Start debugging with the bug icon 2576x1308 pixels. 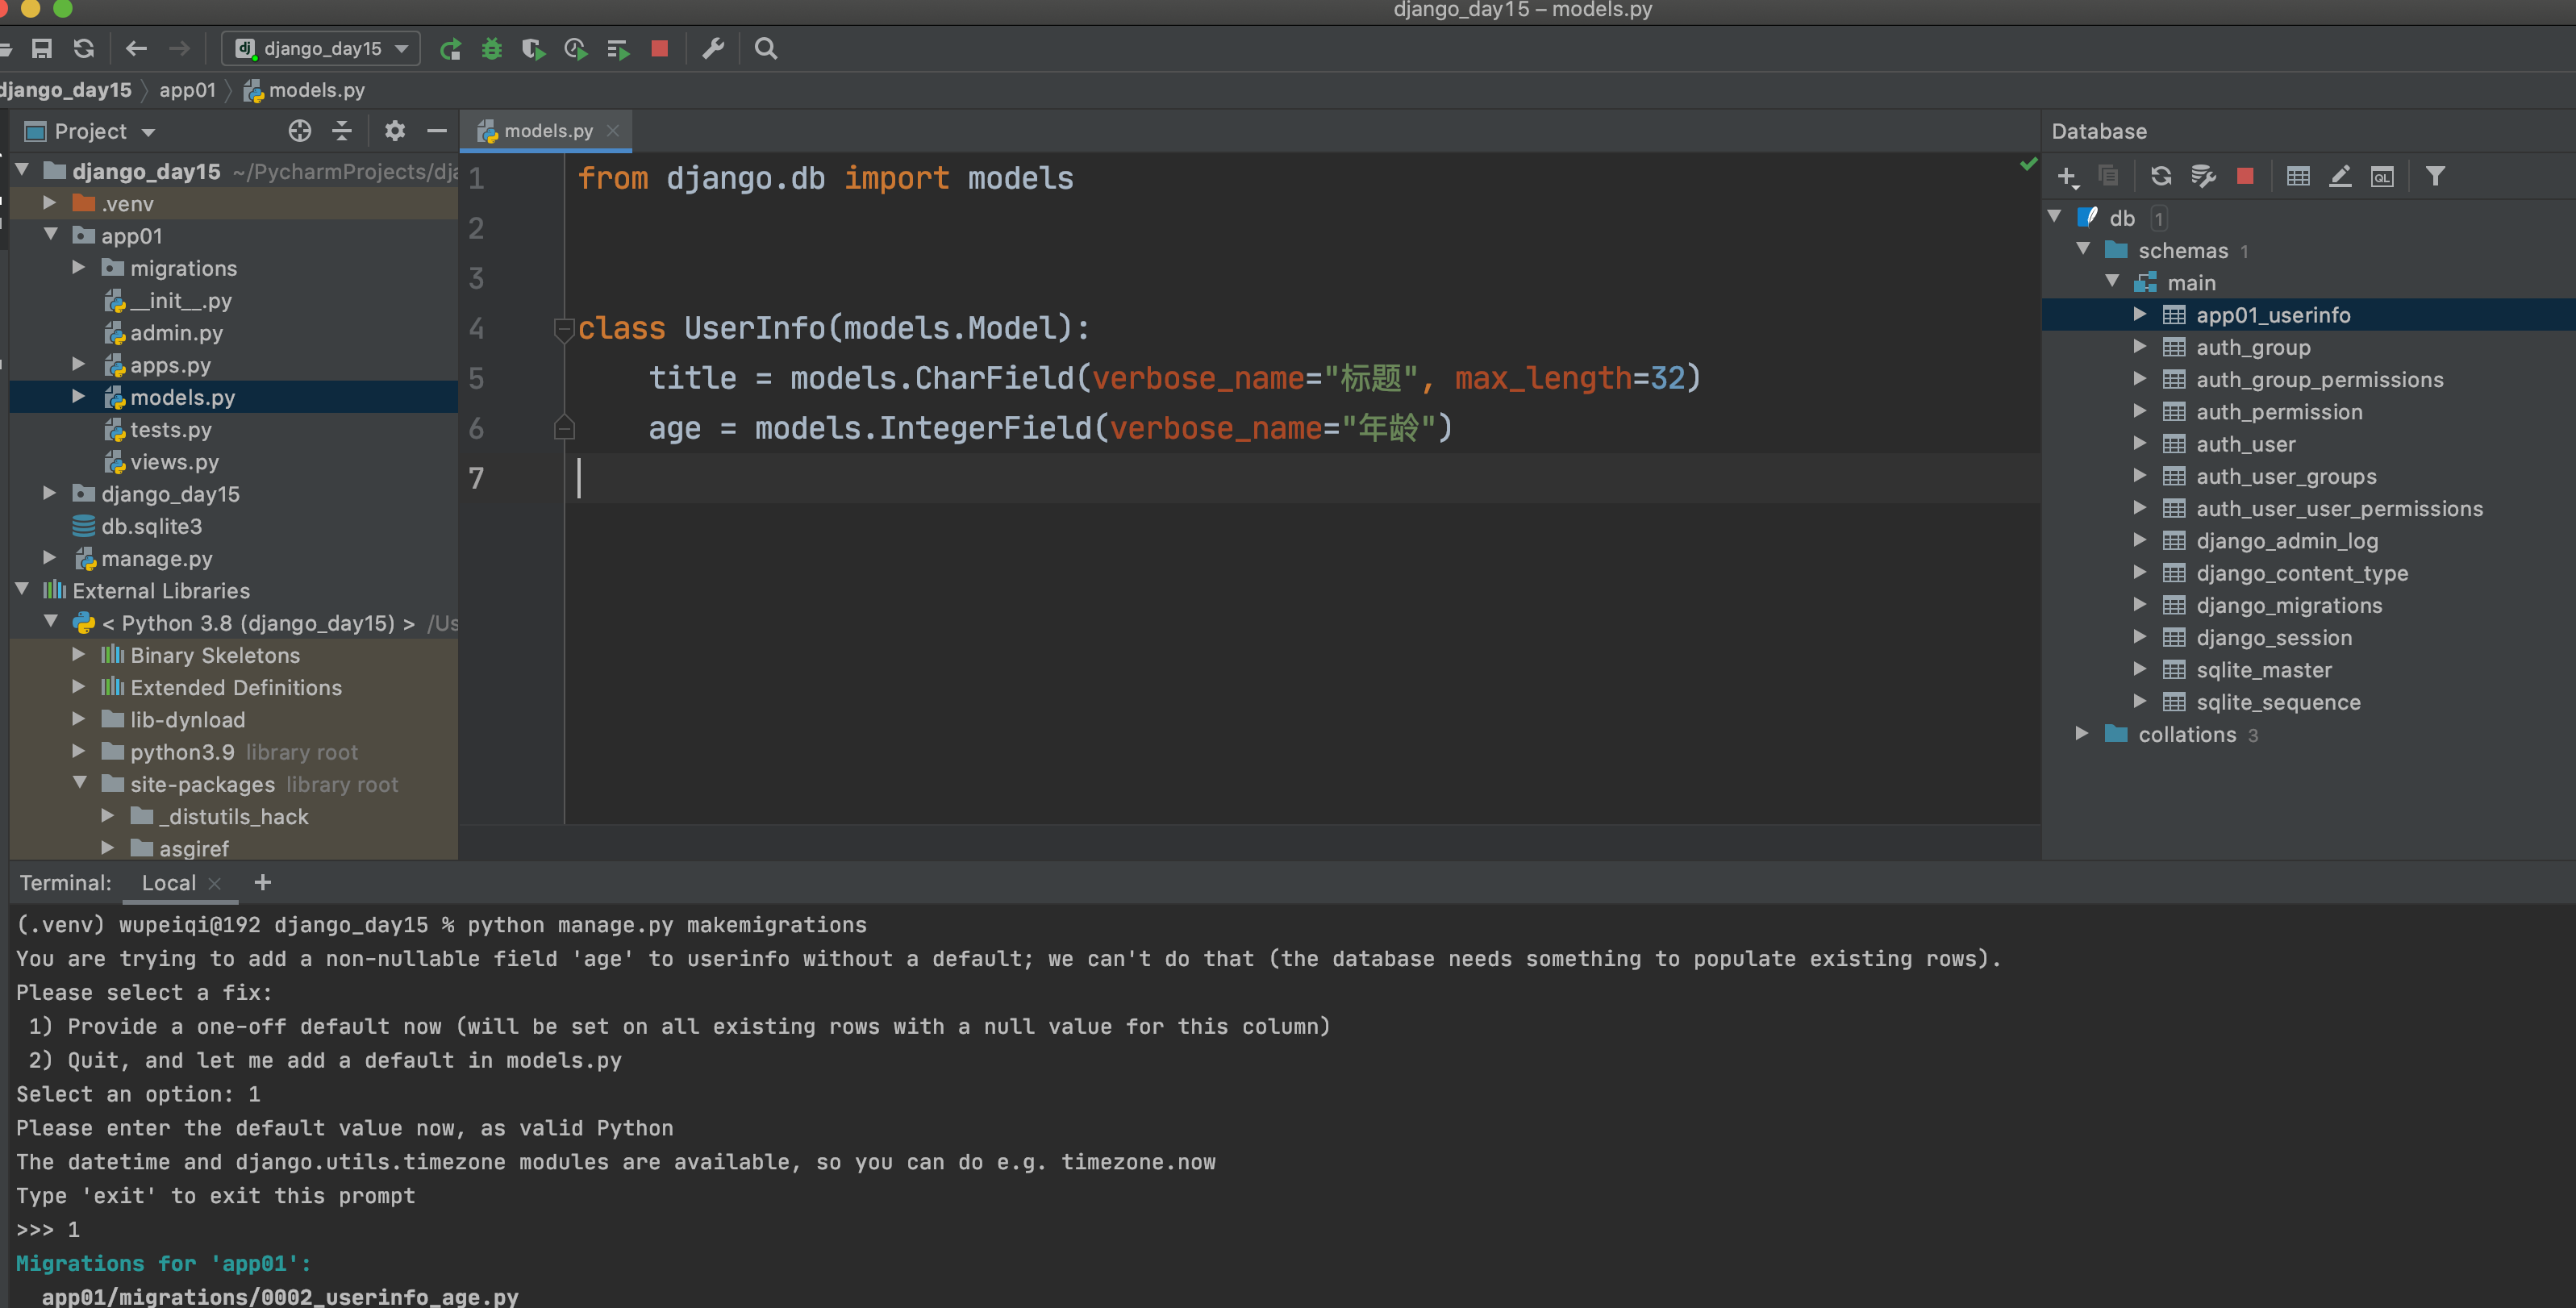point(492,49)
